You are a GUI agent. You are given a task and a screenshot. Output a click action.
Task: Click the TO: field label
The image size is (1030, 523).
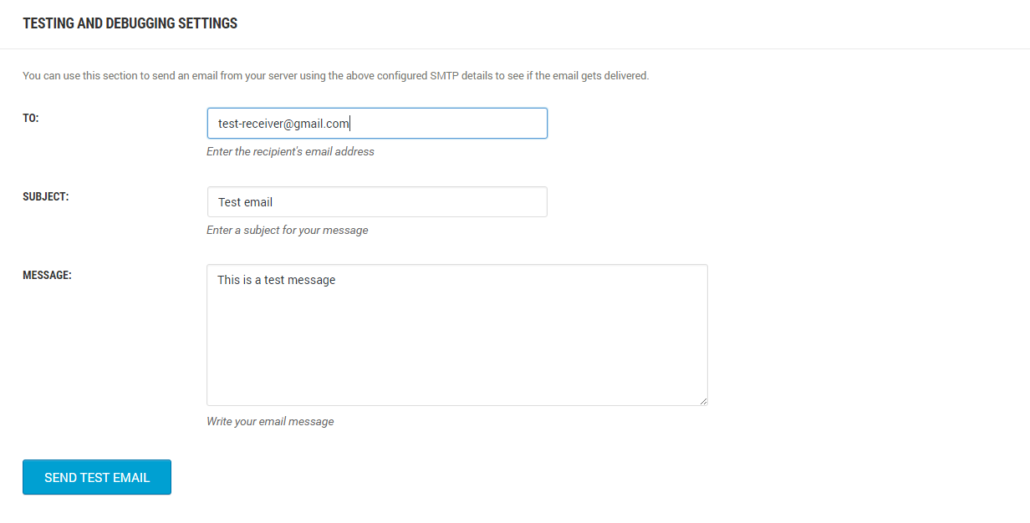[31, 118]
